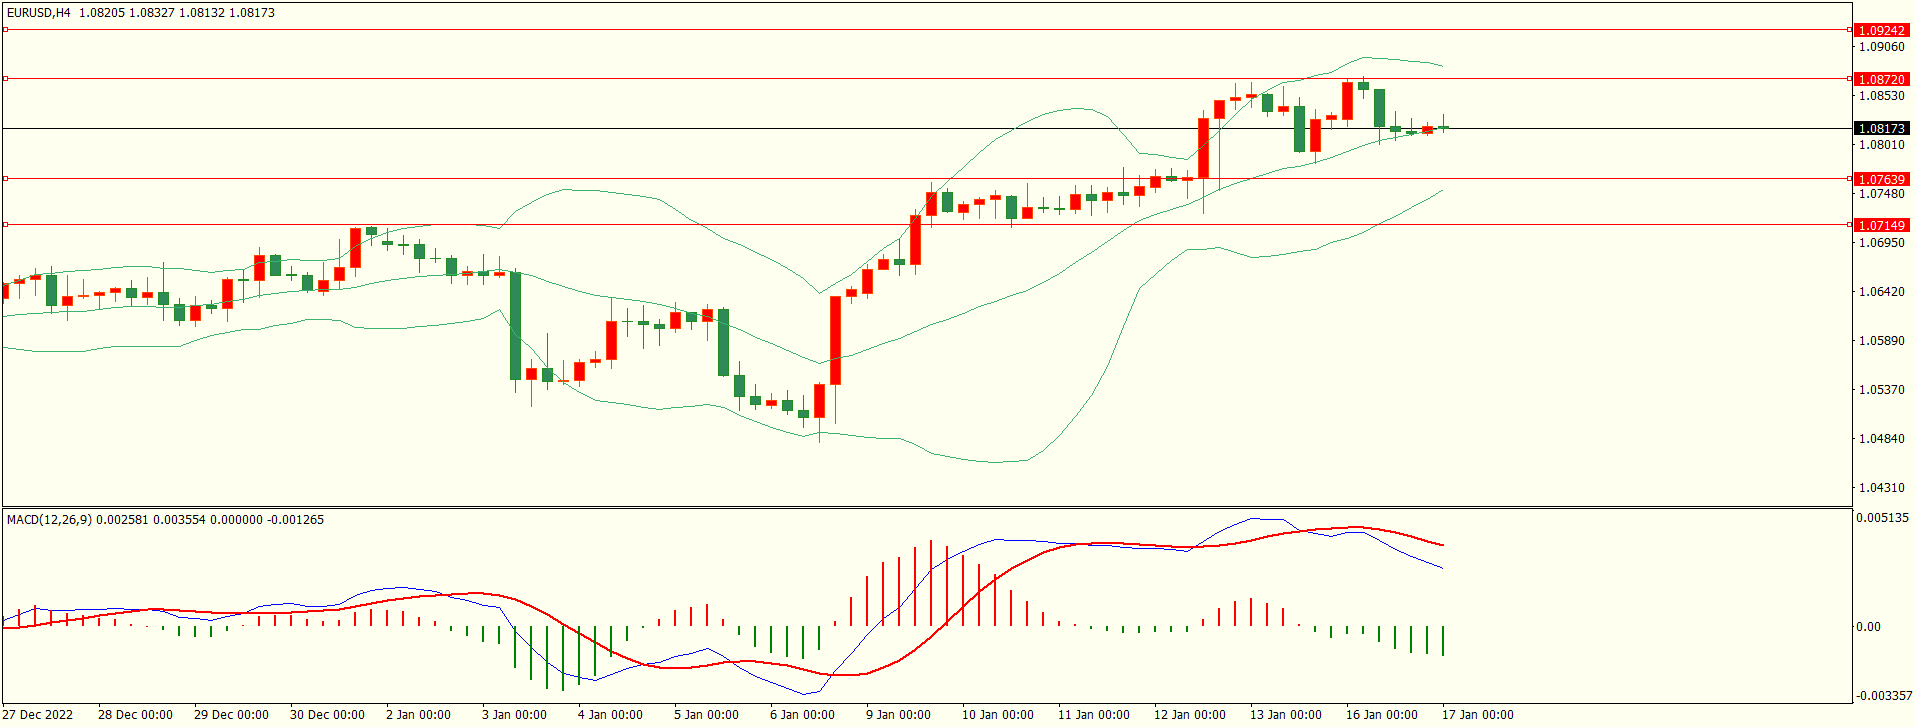Image resolution: width=1916 pixels, height=727 pixels.
Task: Grab the left anchor of the 1.09242 line
Action: click(x=5, y=30)
